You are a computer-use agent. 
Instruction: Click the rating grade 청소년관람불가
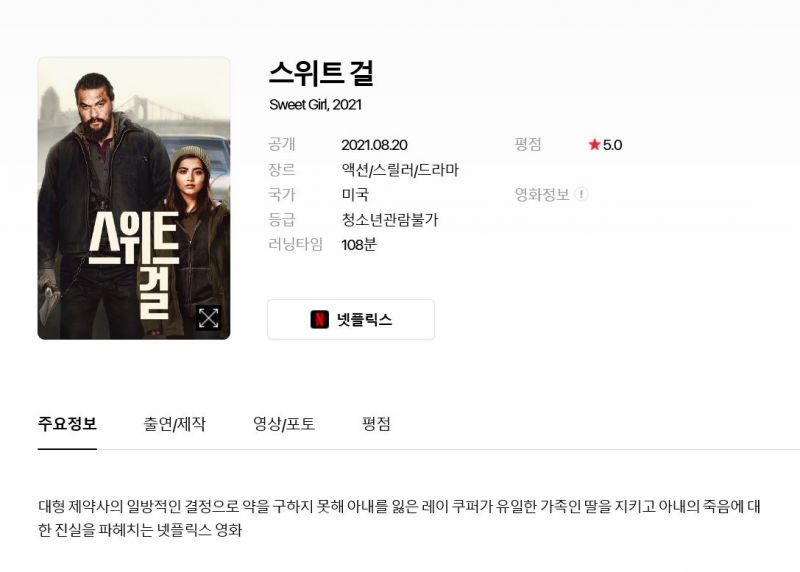tap(390, 220)
